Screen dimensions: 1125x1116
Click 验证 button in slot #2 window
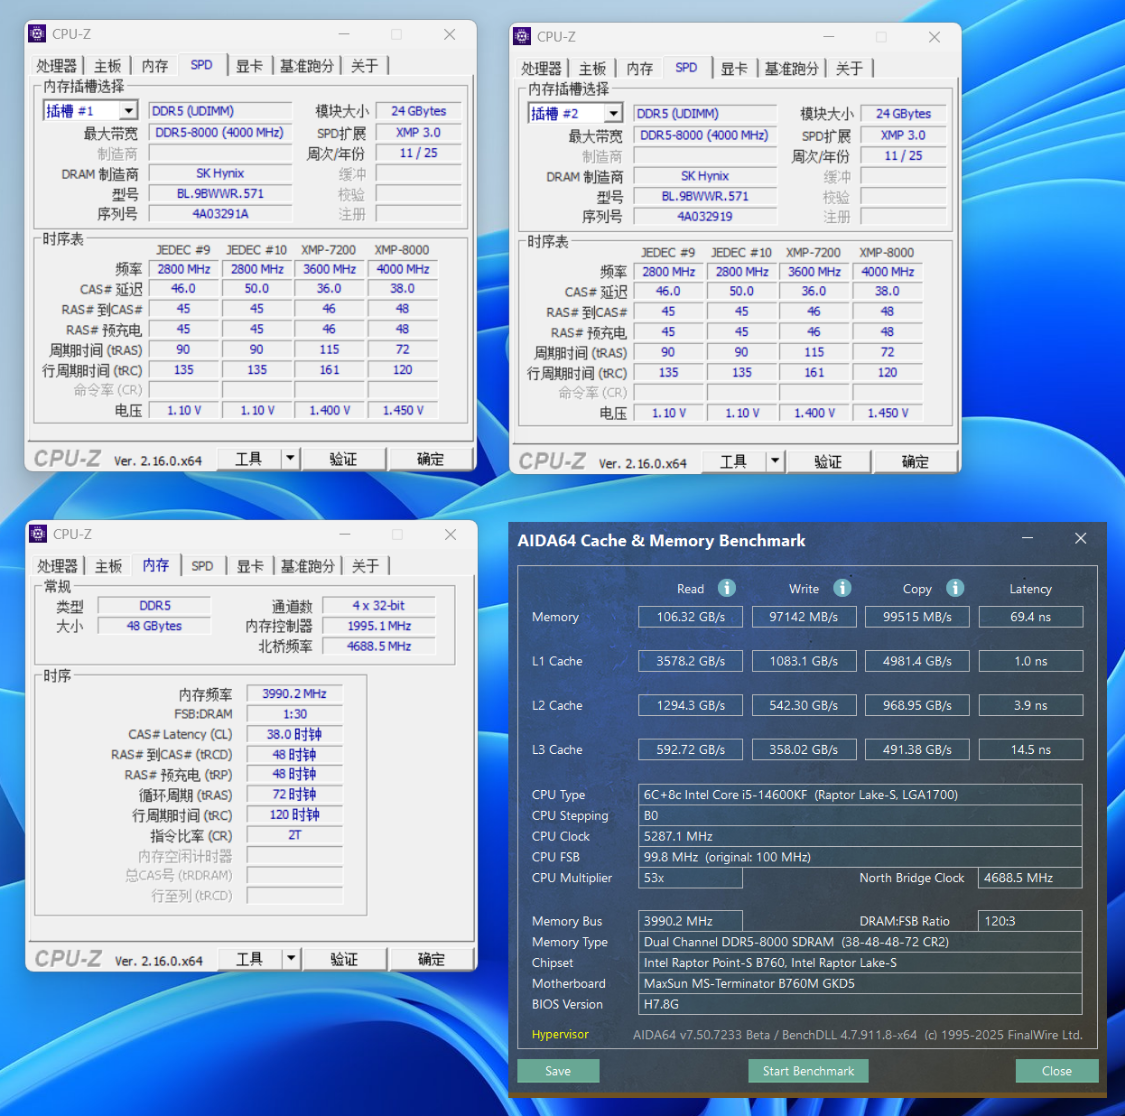point(828,461)
